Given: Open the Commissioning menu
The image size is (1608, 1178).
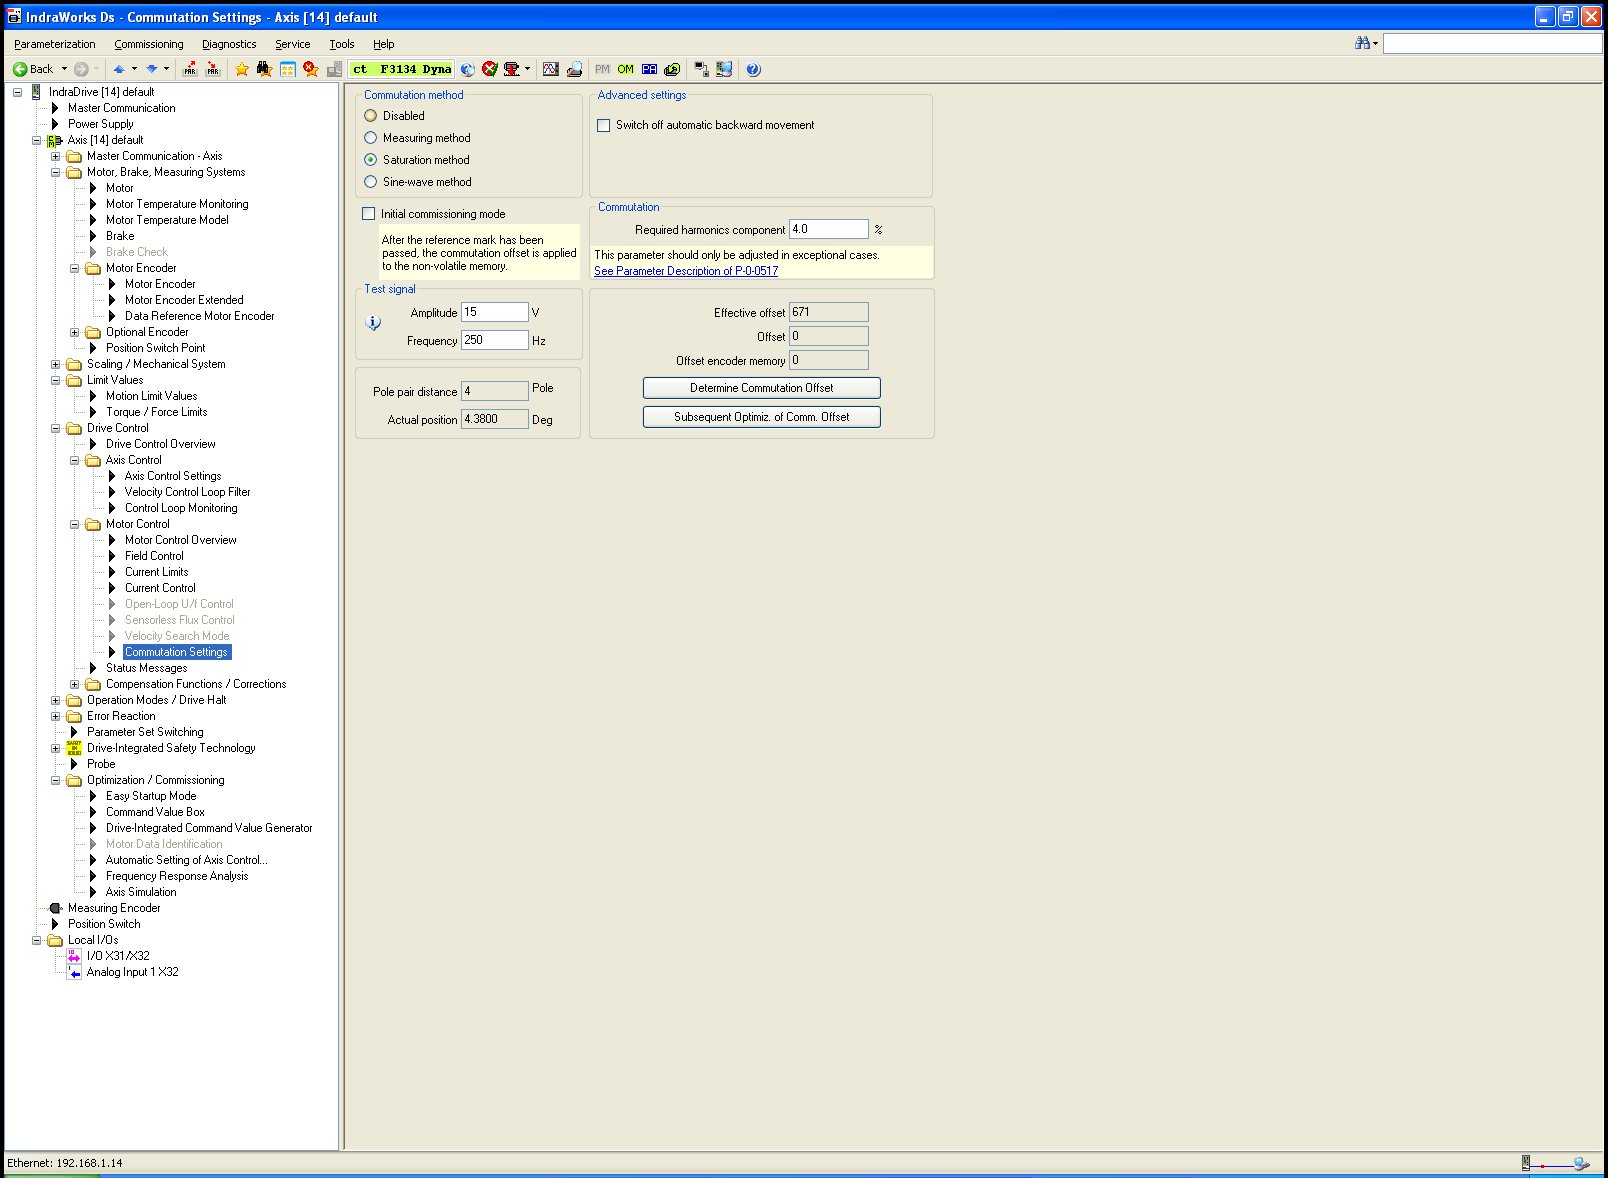Looking at the screenshot, I should pos(148,44).
